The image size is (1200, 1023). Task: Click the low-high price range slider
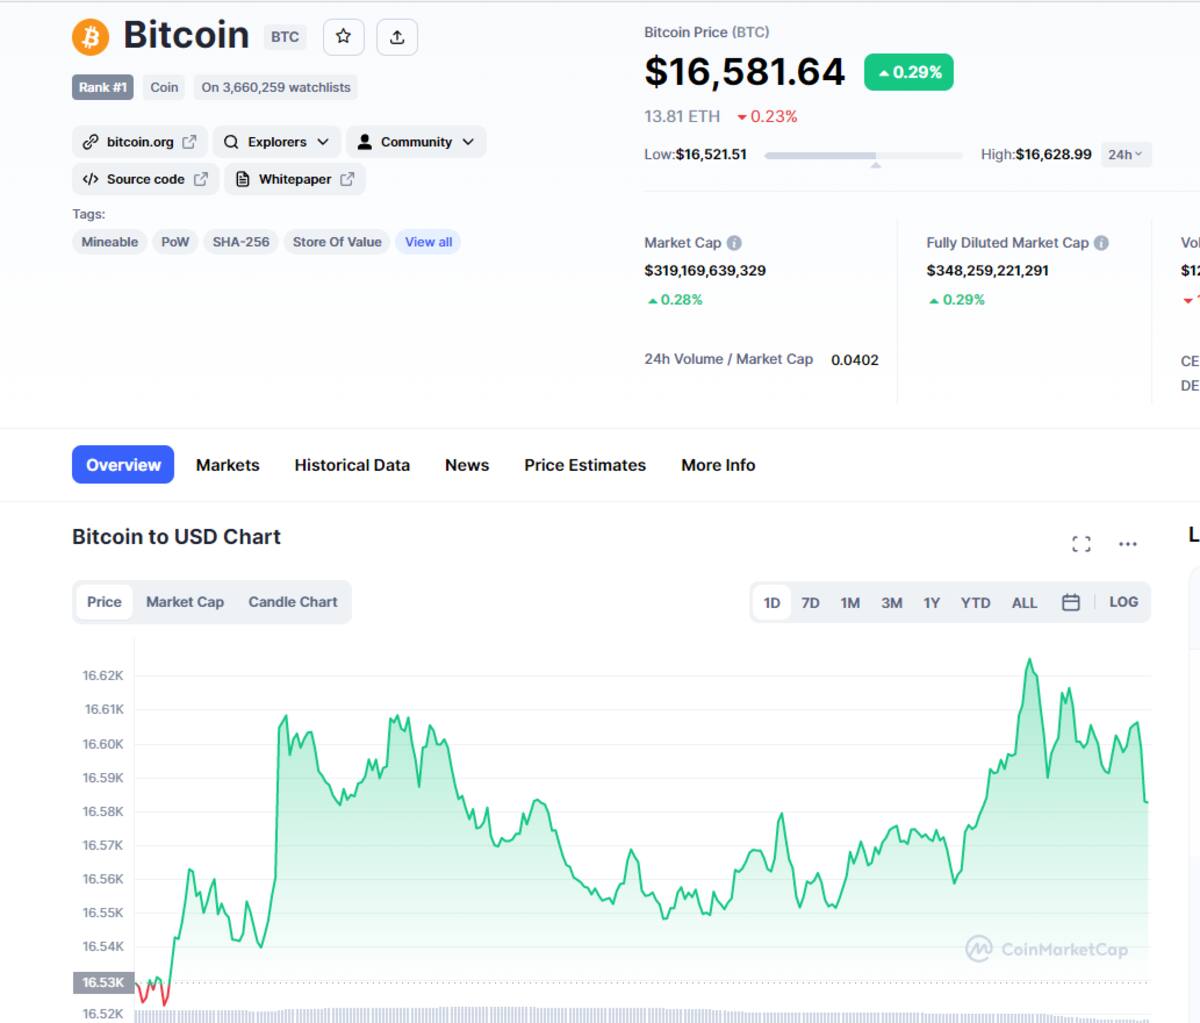coord(863,156)
